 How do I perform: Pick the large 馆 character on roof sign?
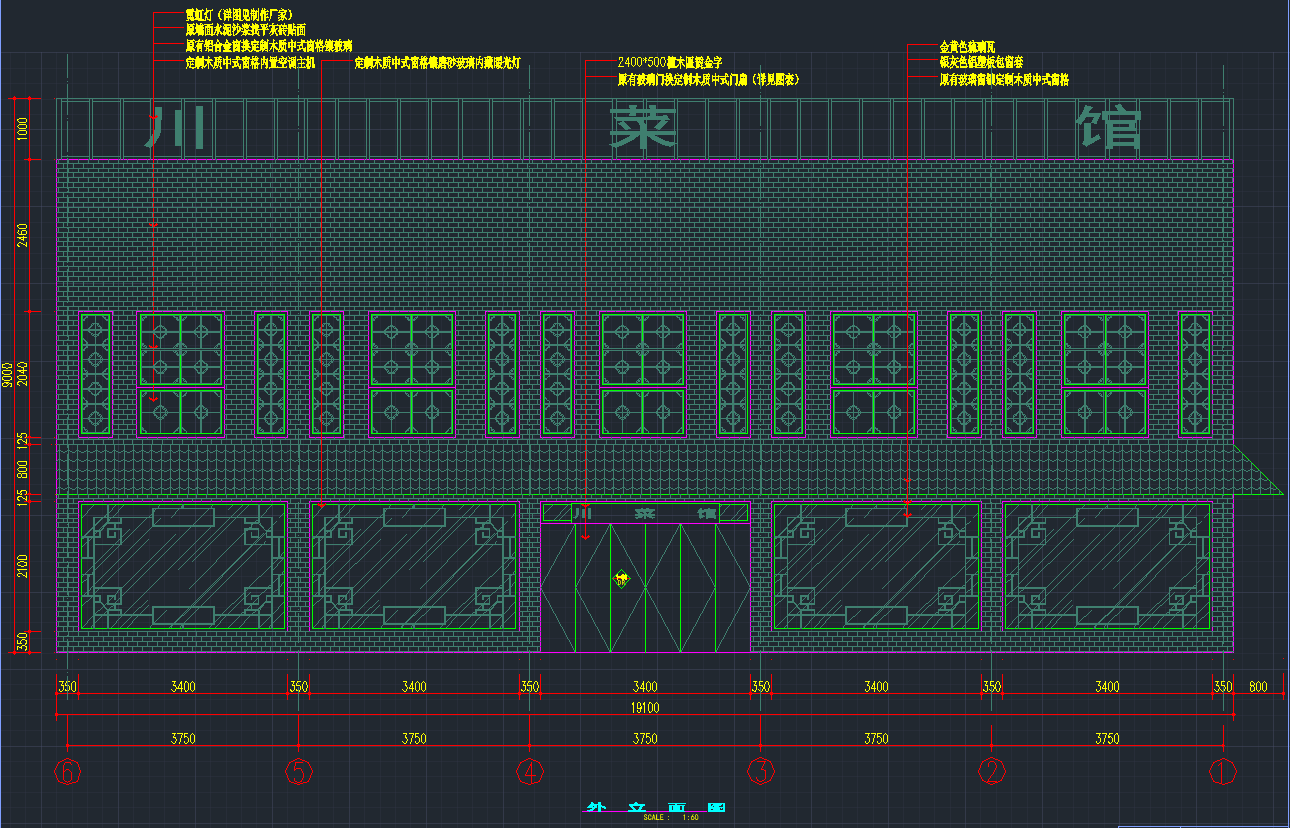click(1109, 128)
